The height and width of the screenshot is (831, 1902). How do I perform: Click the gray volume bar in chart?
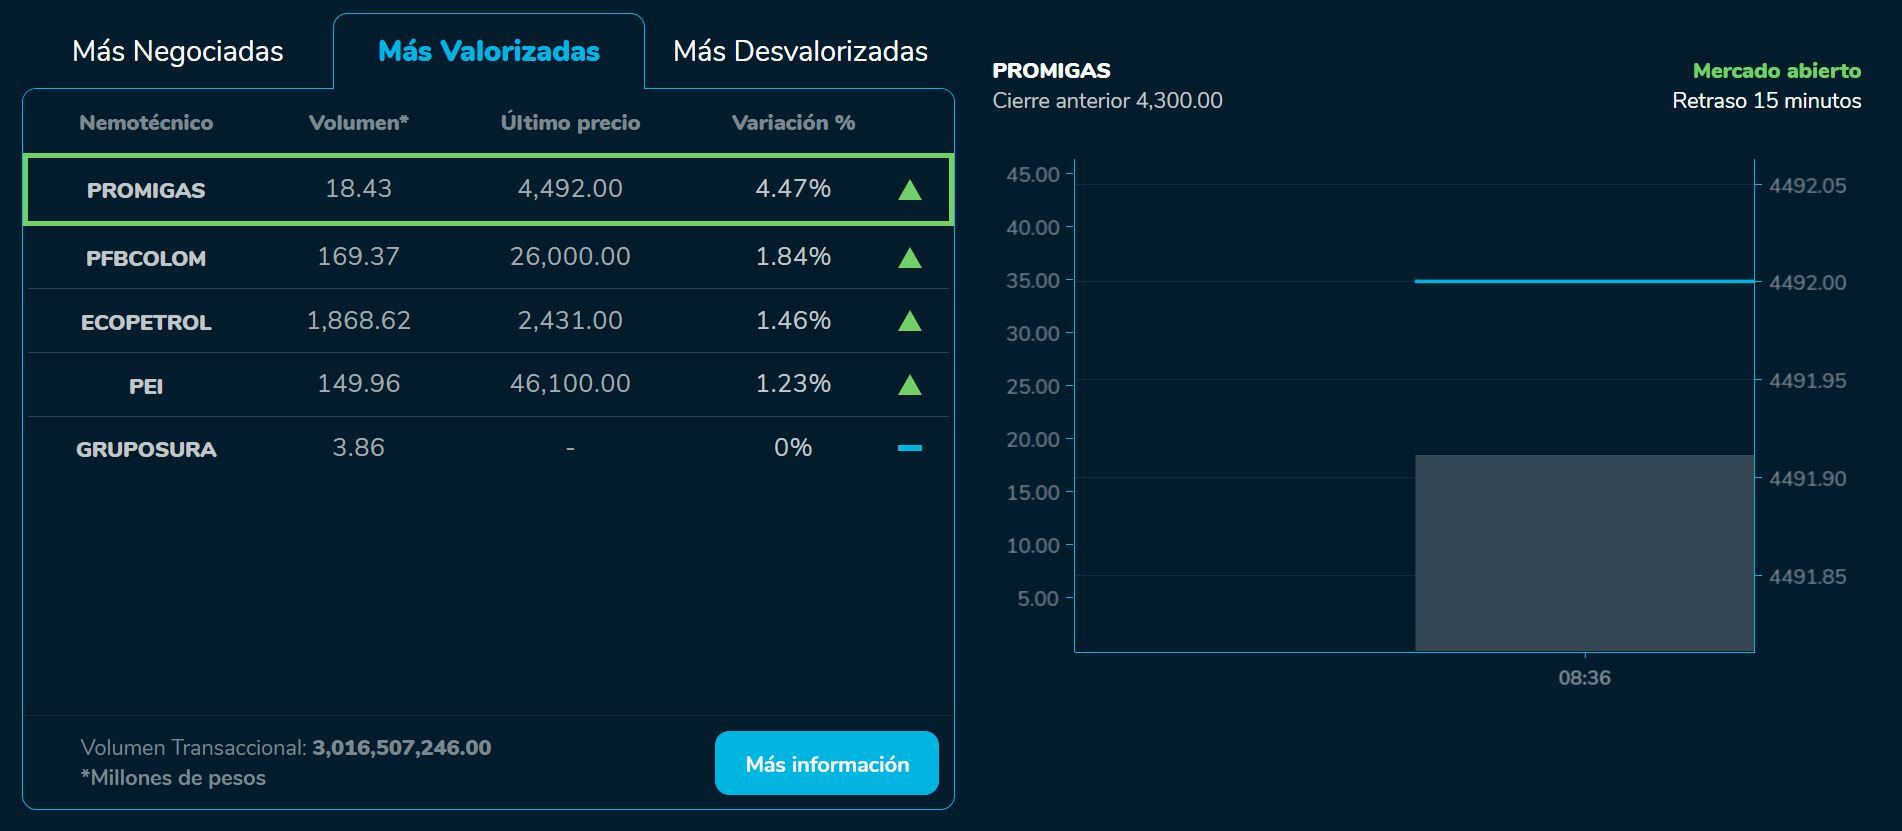click(x=1584, y=553)
